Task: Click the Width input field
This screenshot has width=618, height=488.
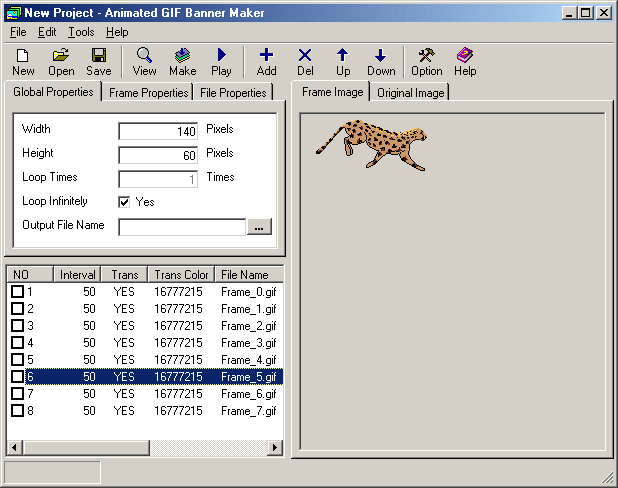Action: (159, 131)
